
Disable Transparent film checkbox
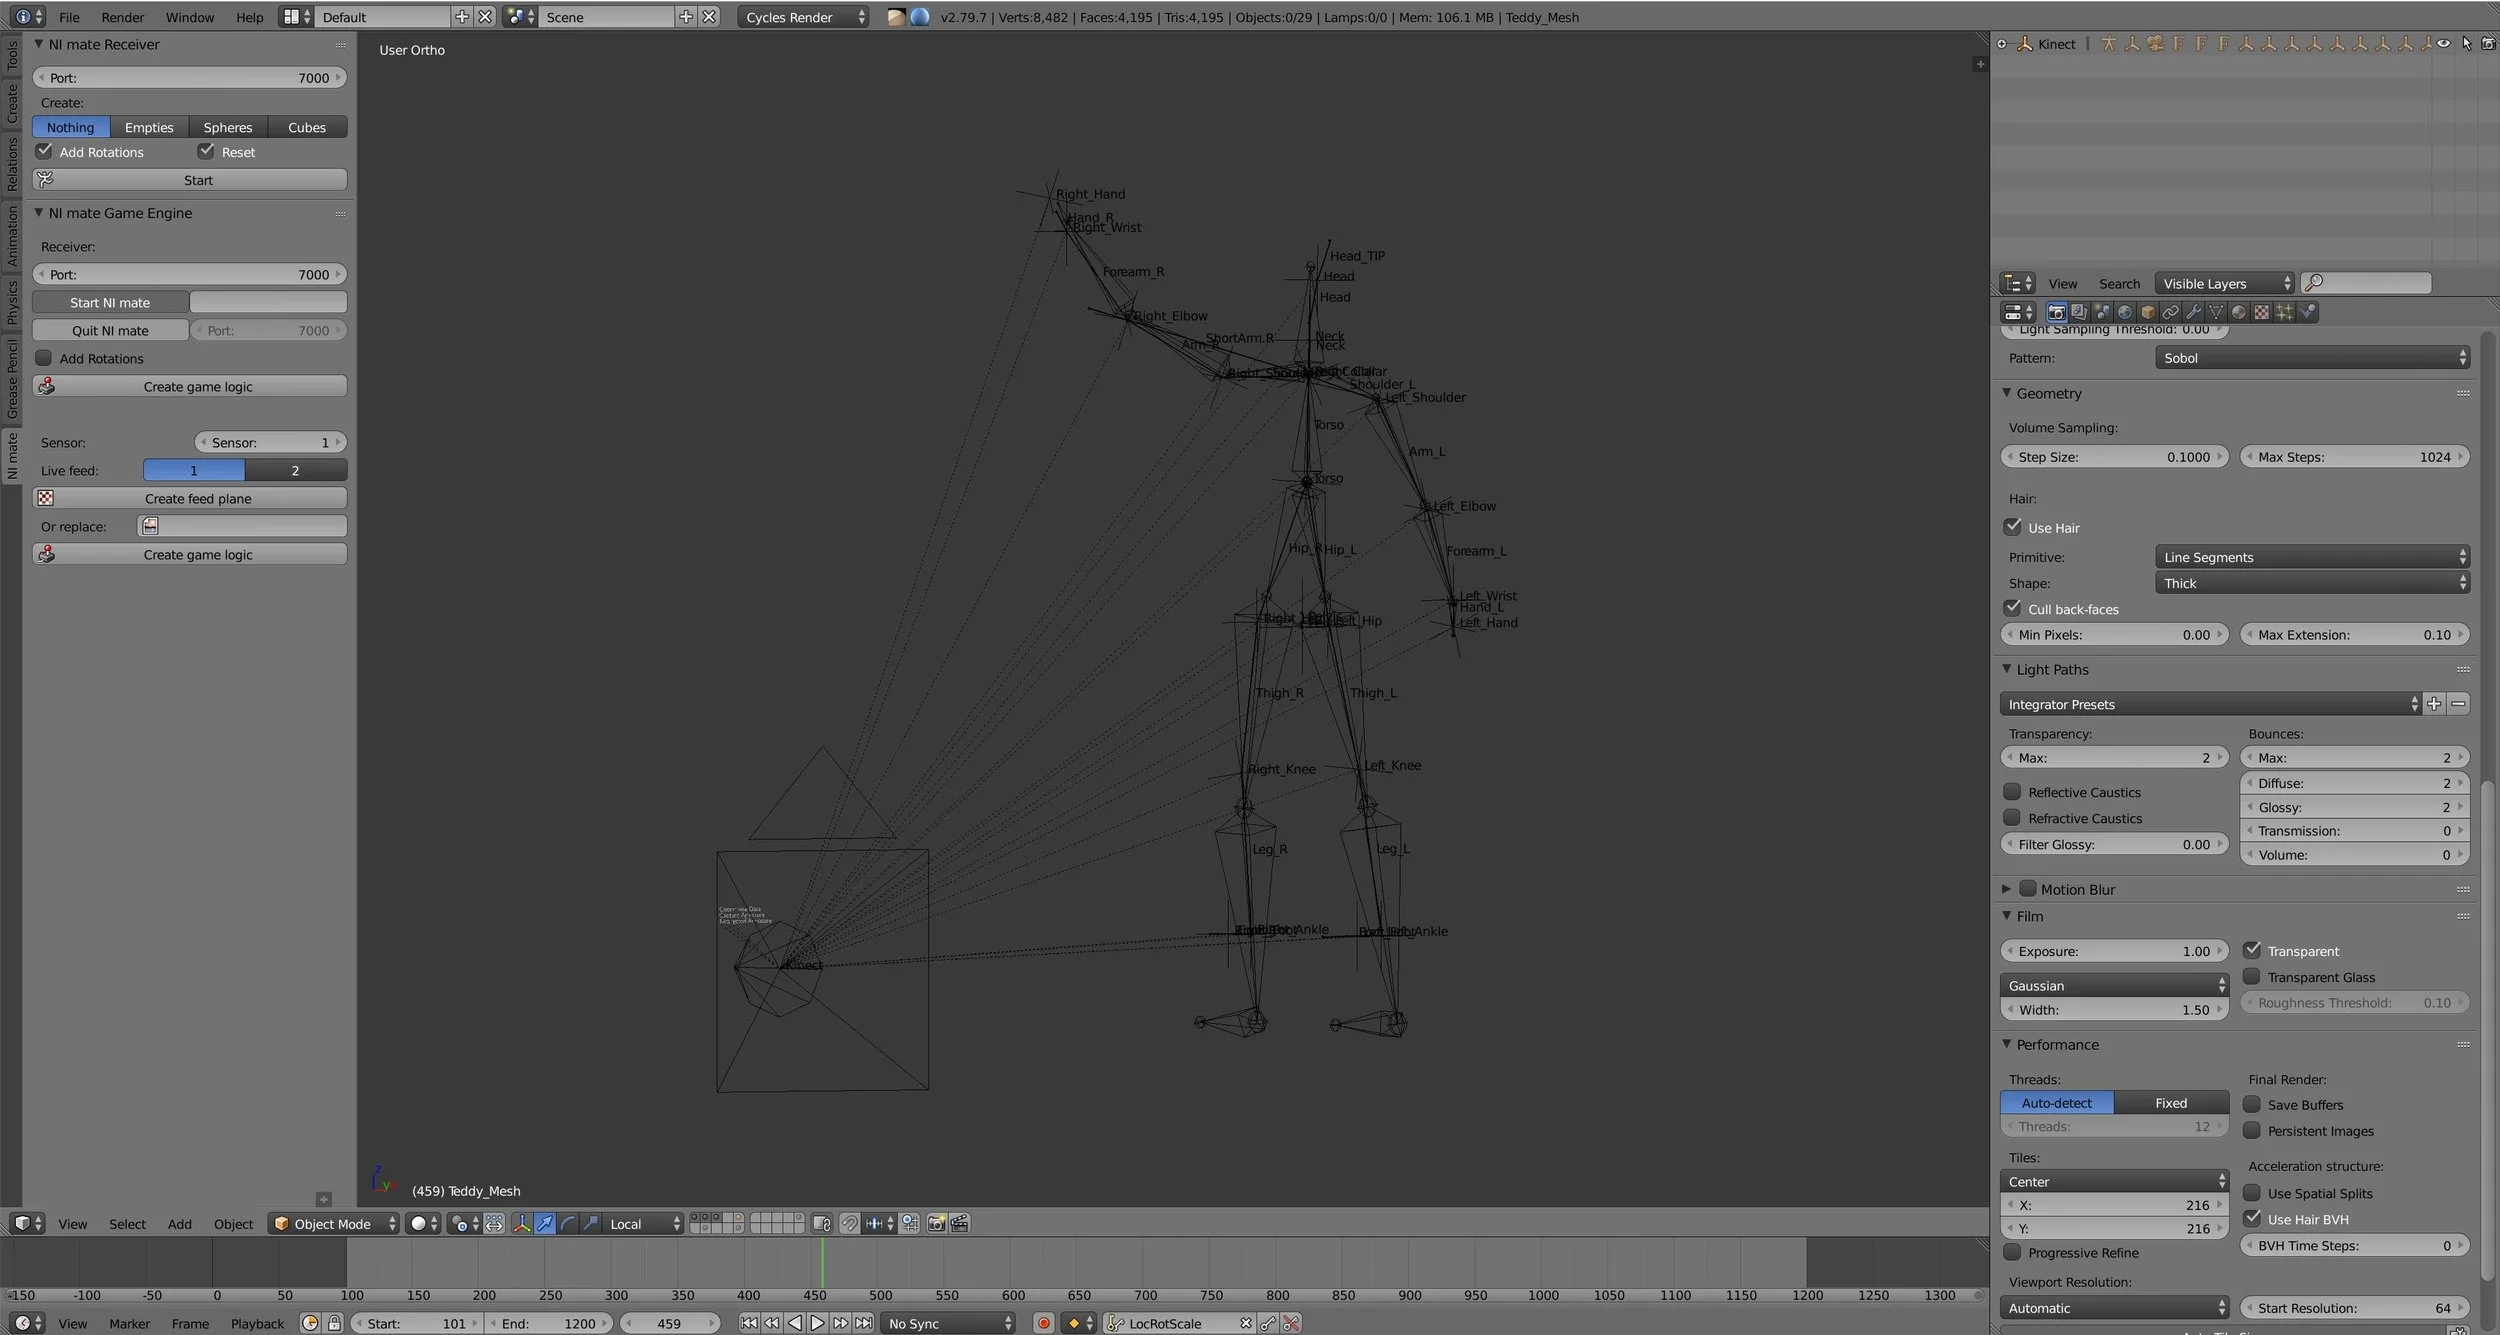pyautogui.click(x=2253, y=950)
